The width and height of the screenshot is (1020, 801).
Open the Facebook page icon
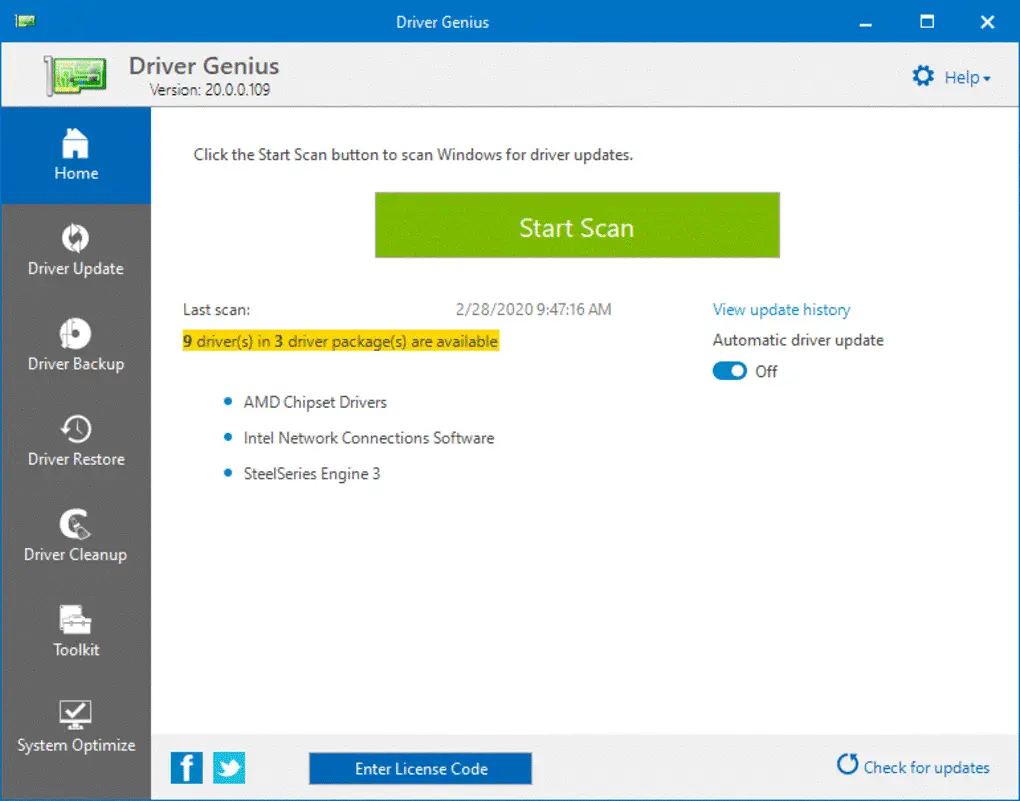tap(187, 768)
